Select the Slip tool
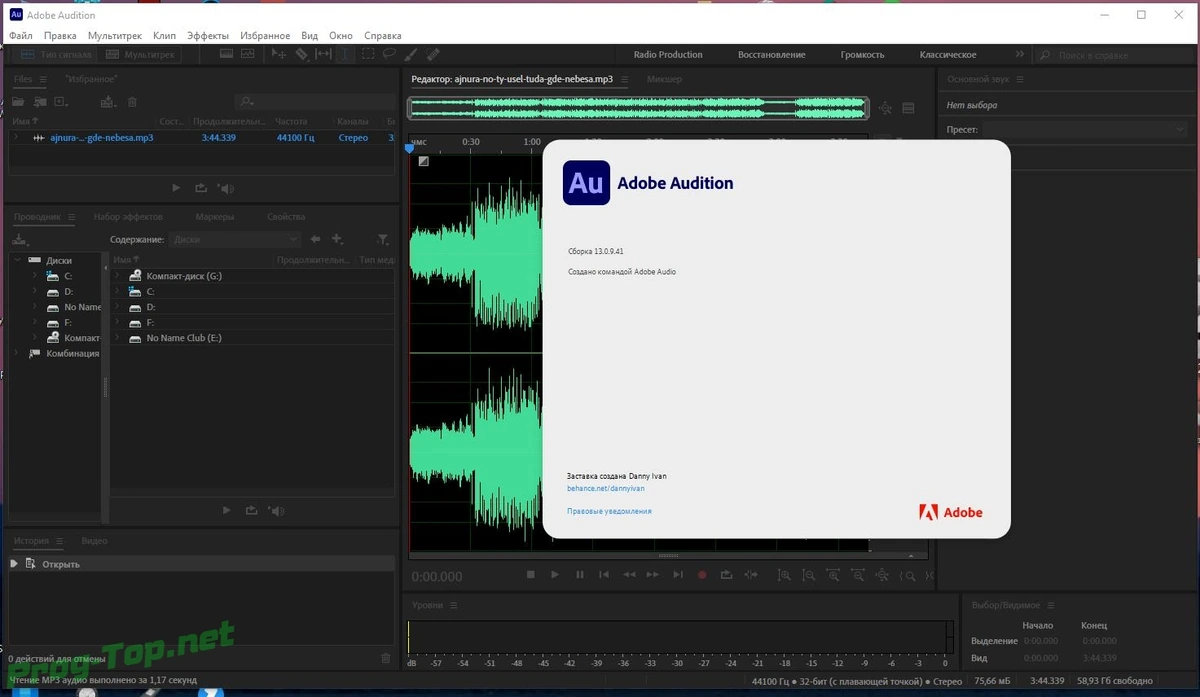Image resolution: width=1200 pixels, height=697 pixels. click(323, 54)
